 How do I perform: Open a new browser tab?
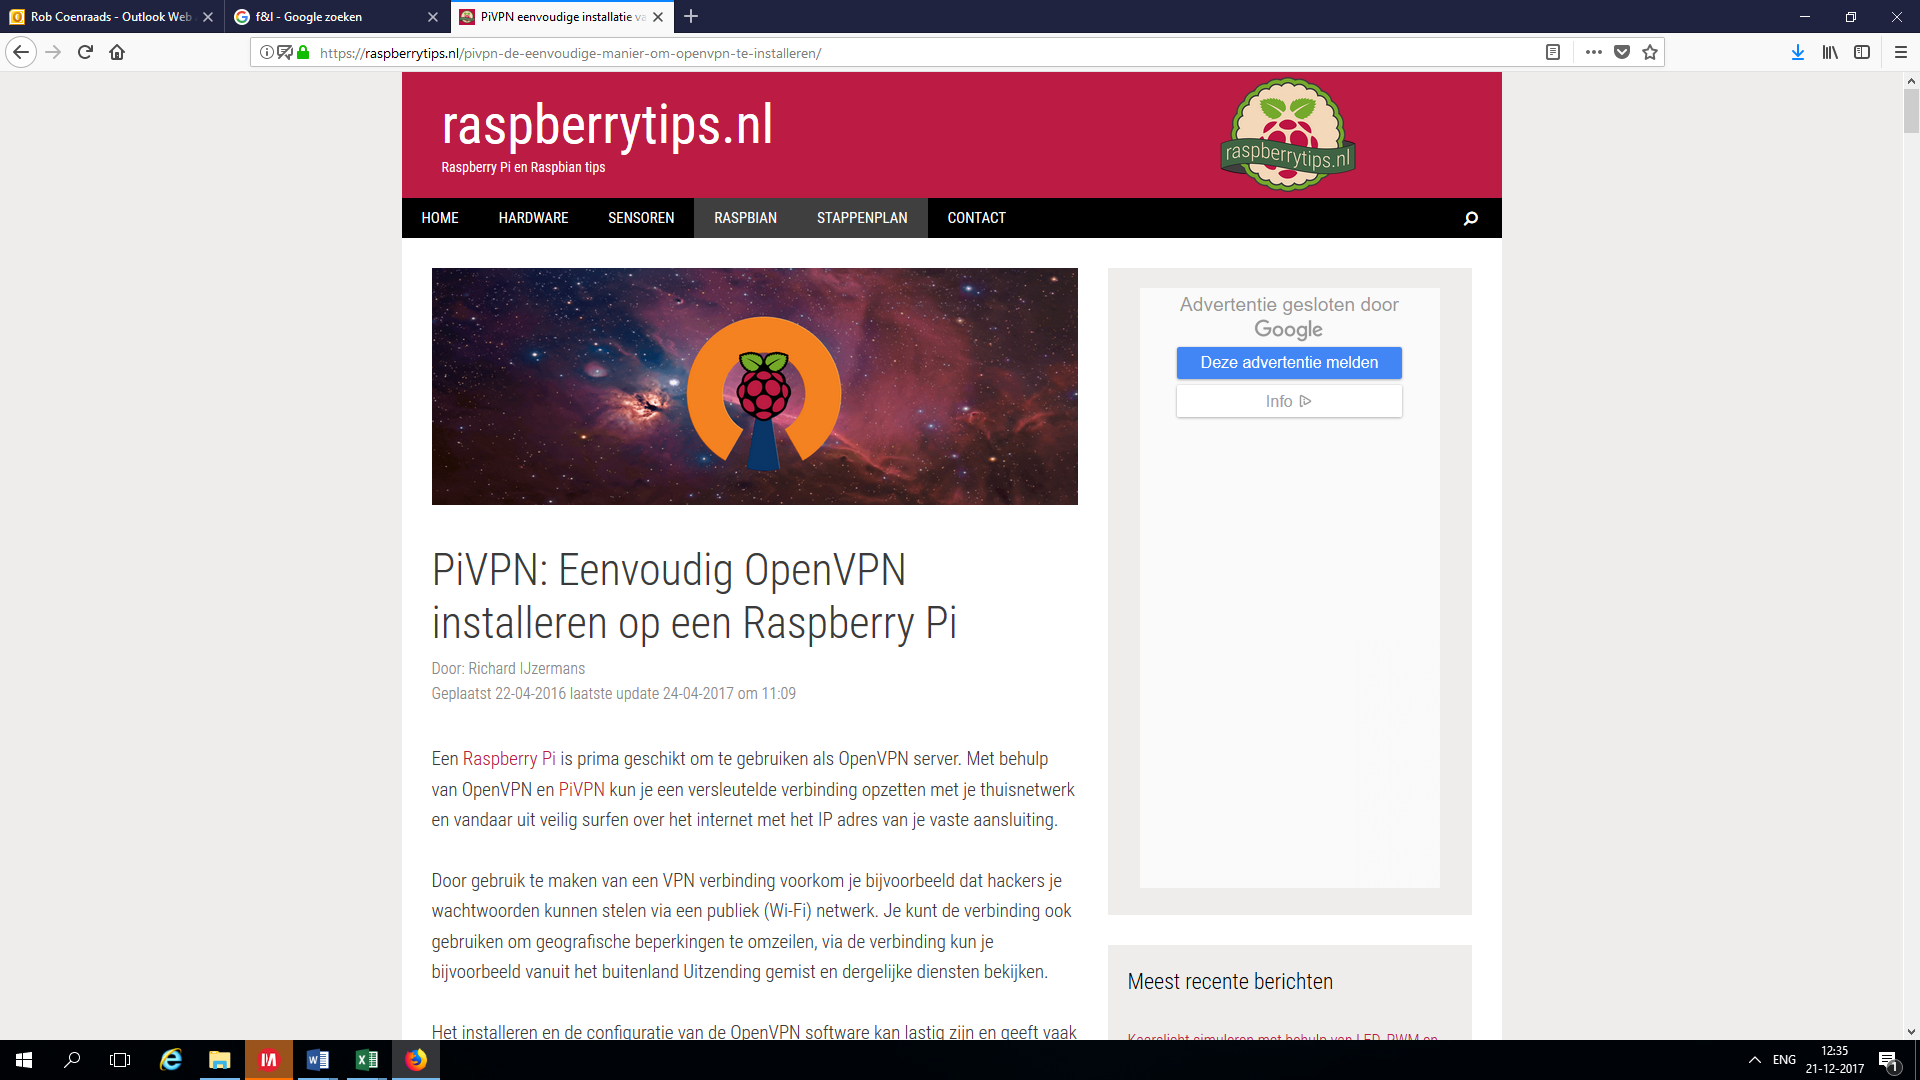tap(691, 16)
